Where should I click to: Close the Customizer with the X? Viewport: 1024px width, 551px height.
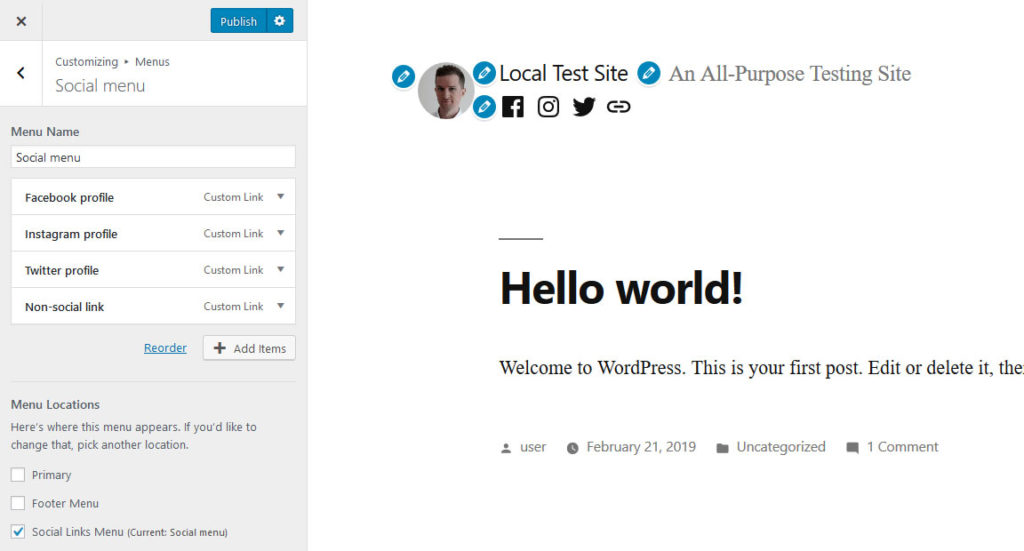(x=21, y=21)
